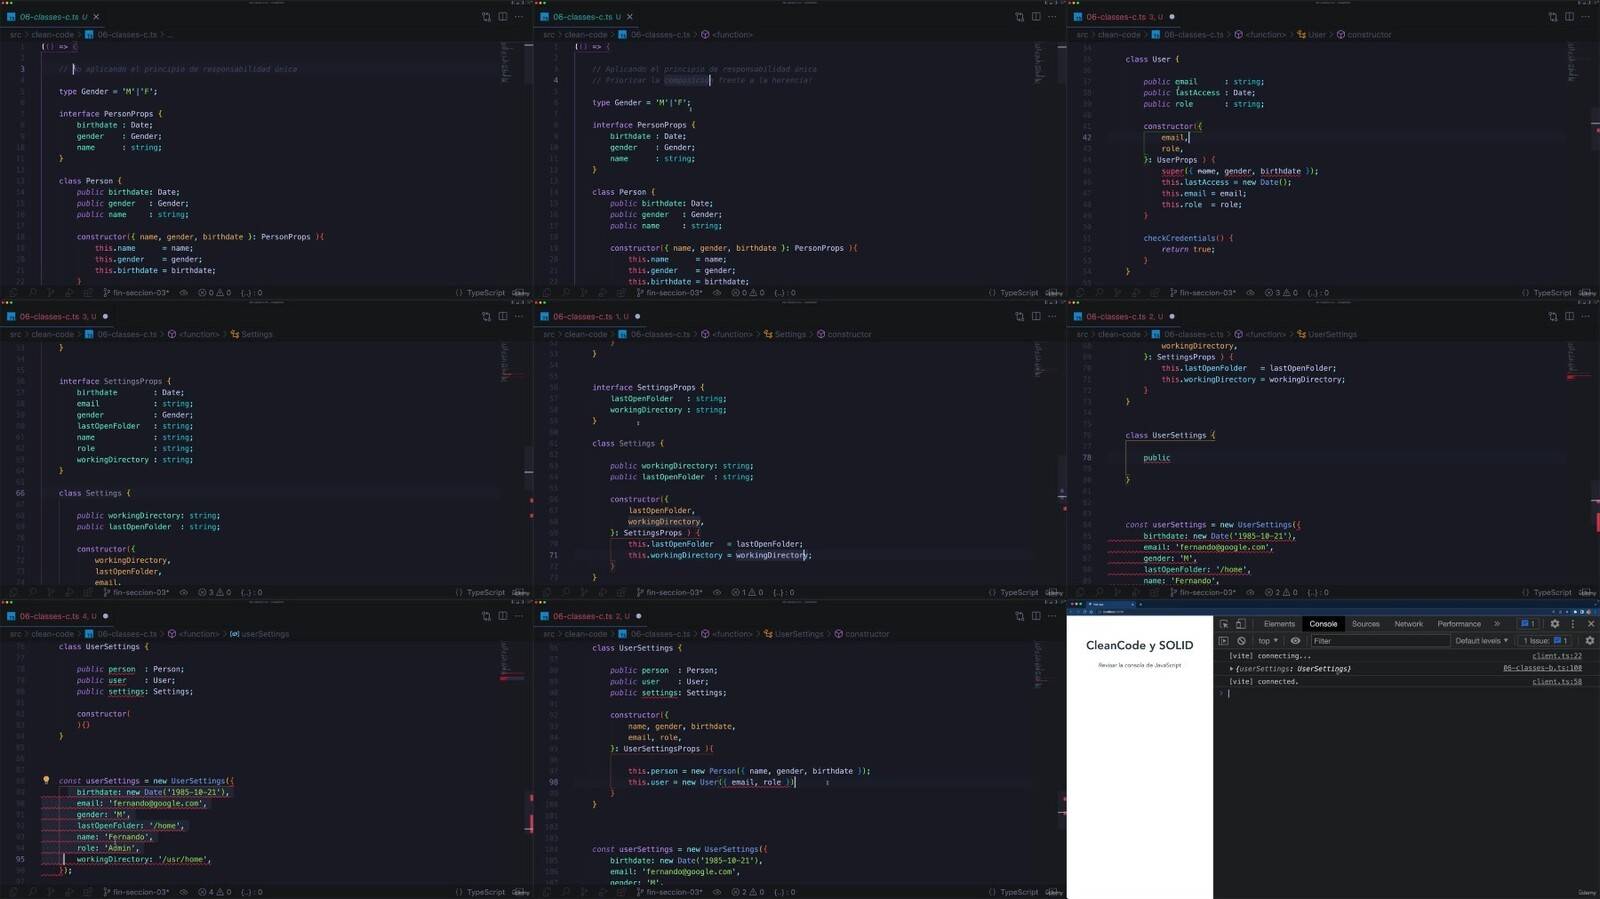Open the client.ts:22 source link
This screenshot has height=899, width=1600.
(x=1556, y=656)
